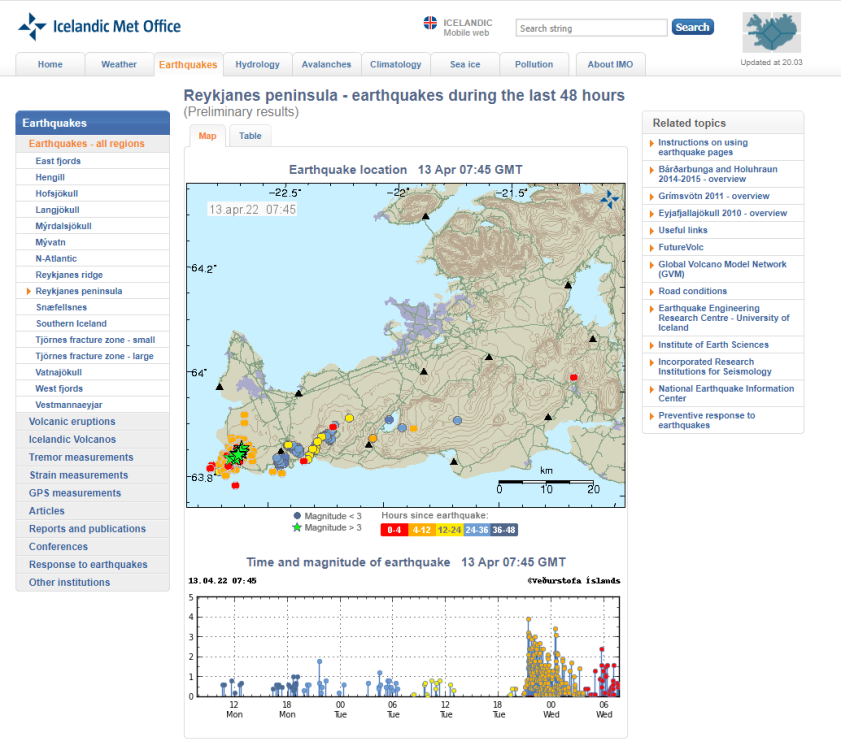This screenshot has width=841, height=750.
Task: Open the Road conditions link
Action: (692, 291)
